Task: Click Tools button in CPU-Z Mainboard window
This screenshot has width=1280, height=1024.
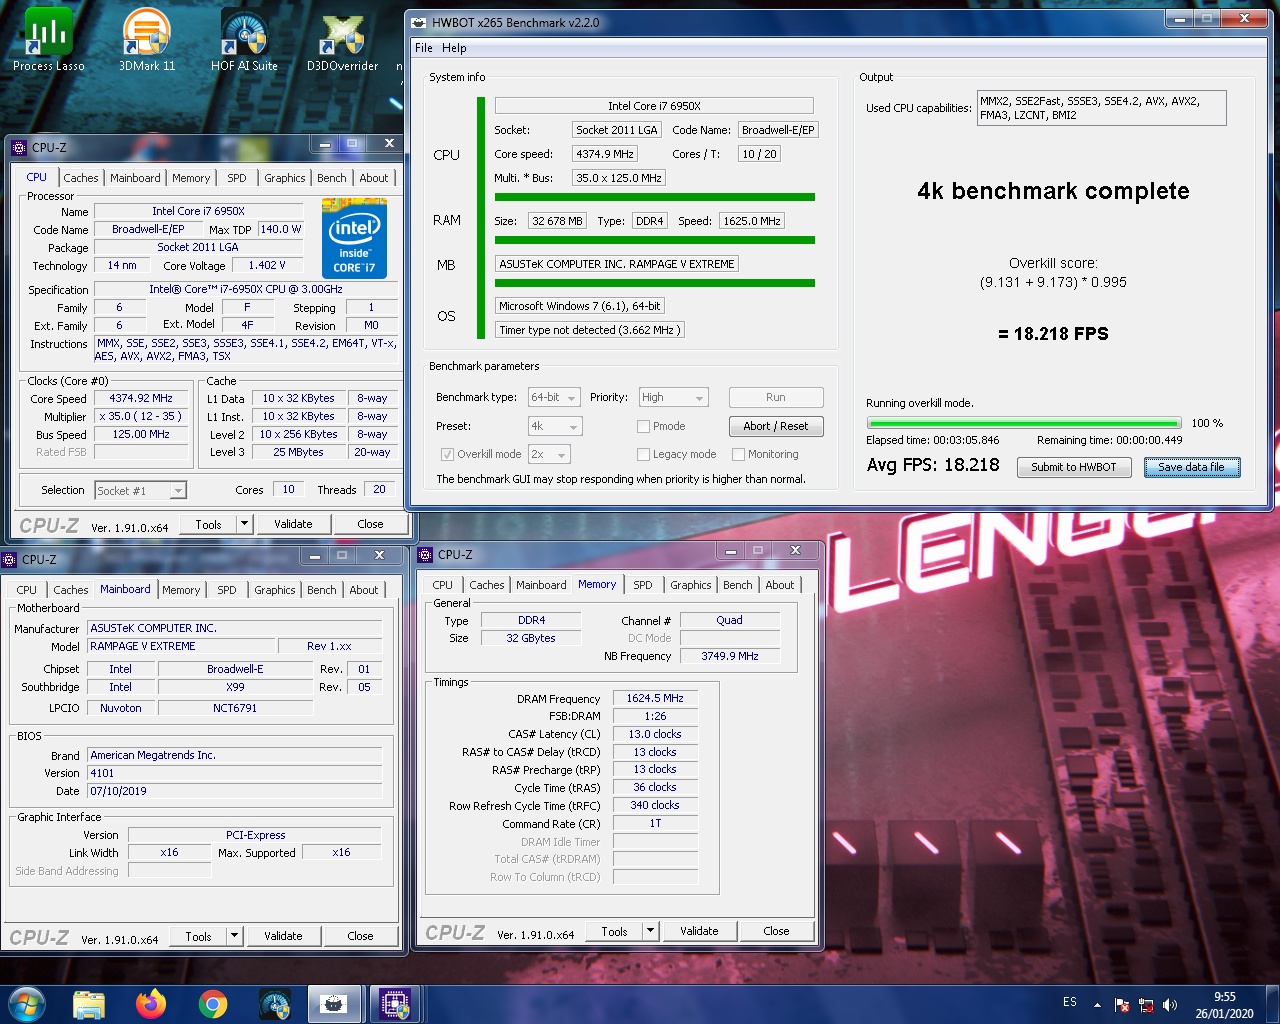Action: click(x=199, y=937)
